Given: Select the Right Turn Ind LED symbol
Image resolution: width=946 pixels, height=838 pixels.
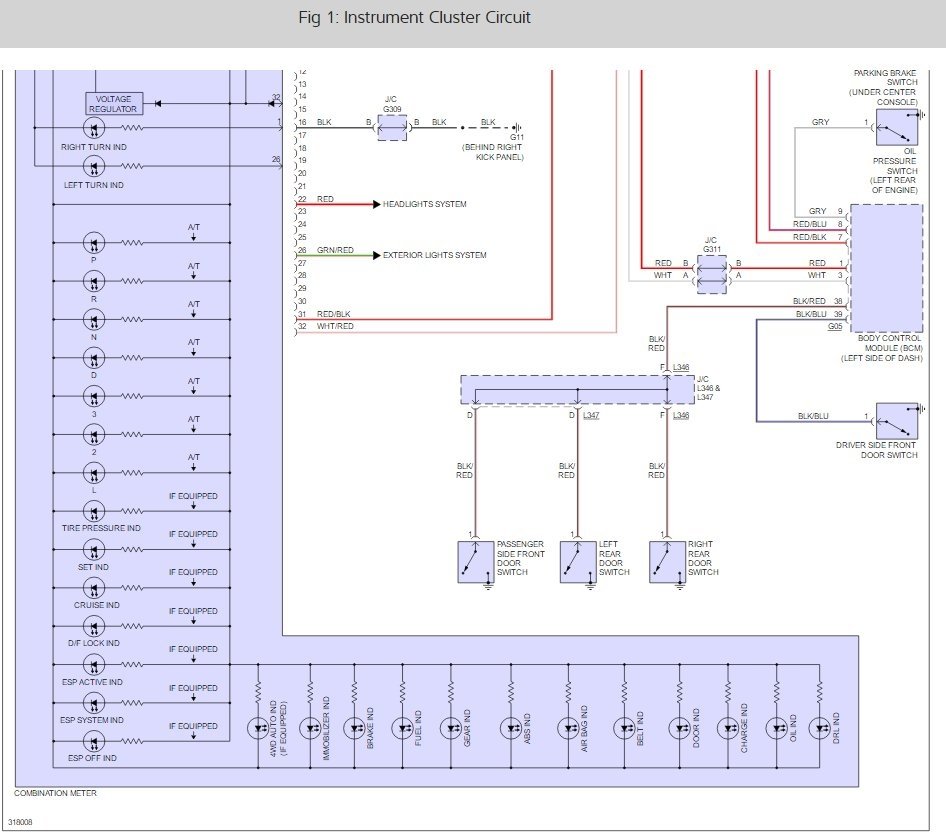Looking at the screenshot, I should 94,128.
